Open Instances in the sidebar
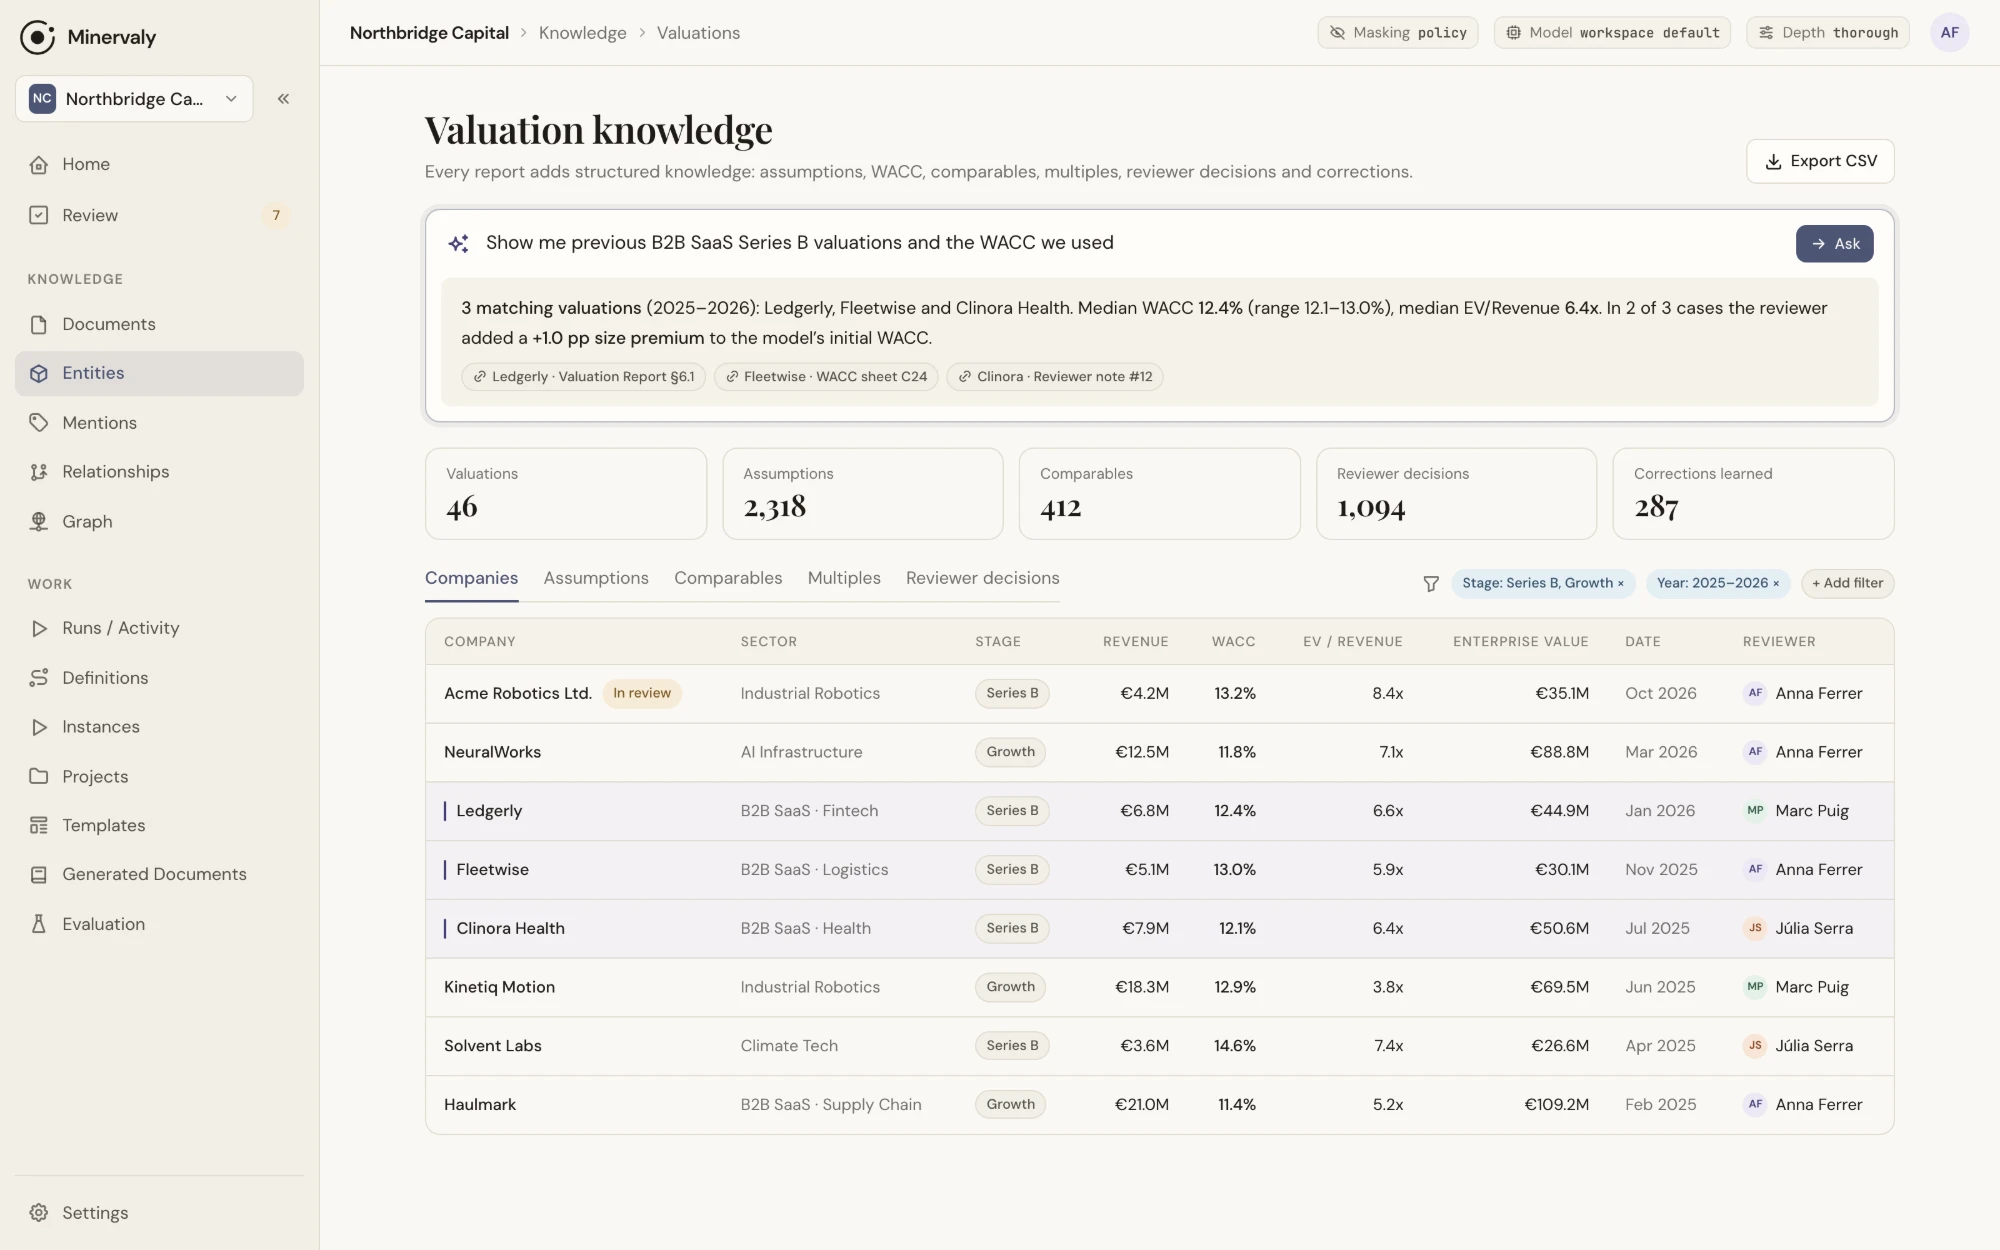 tap(159, 727)
